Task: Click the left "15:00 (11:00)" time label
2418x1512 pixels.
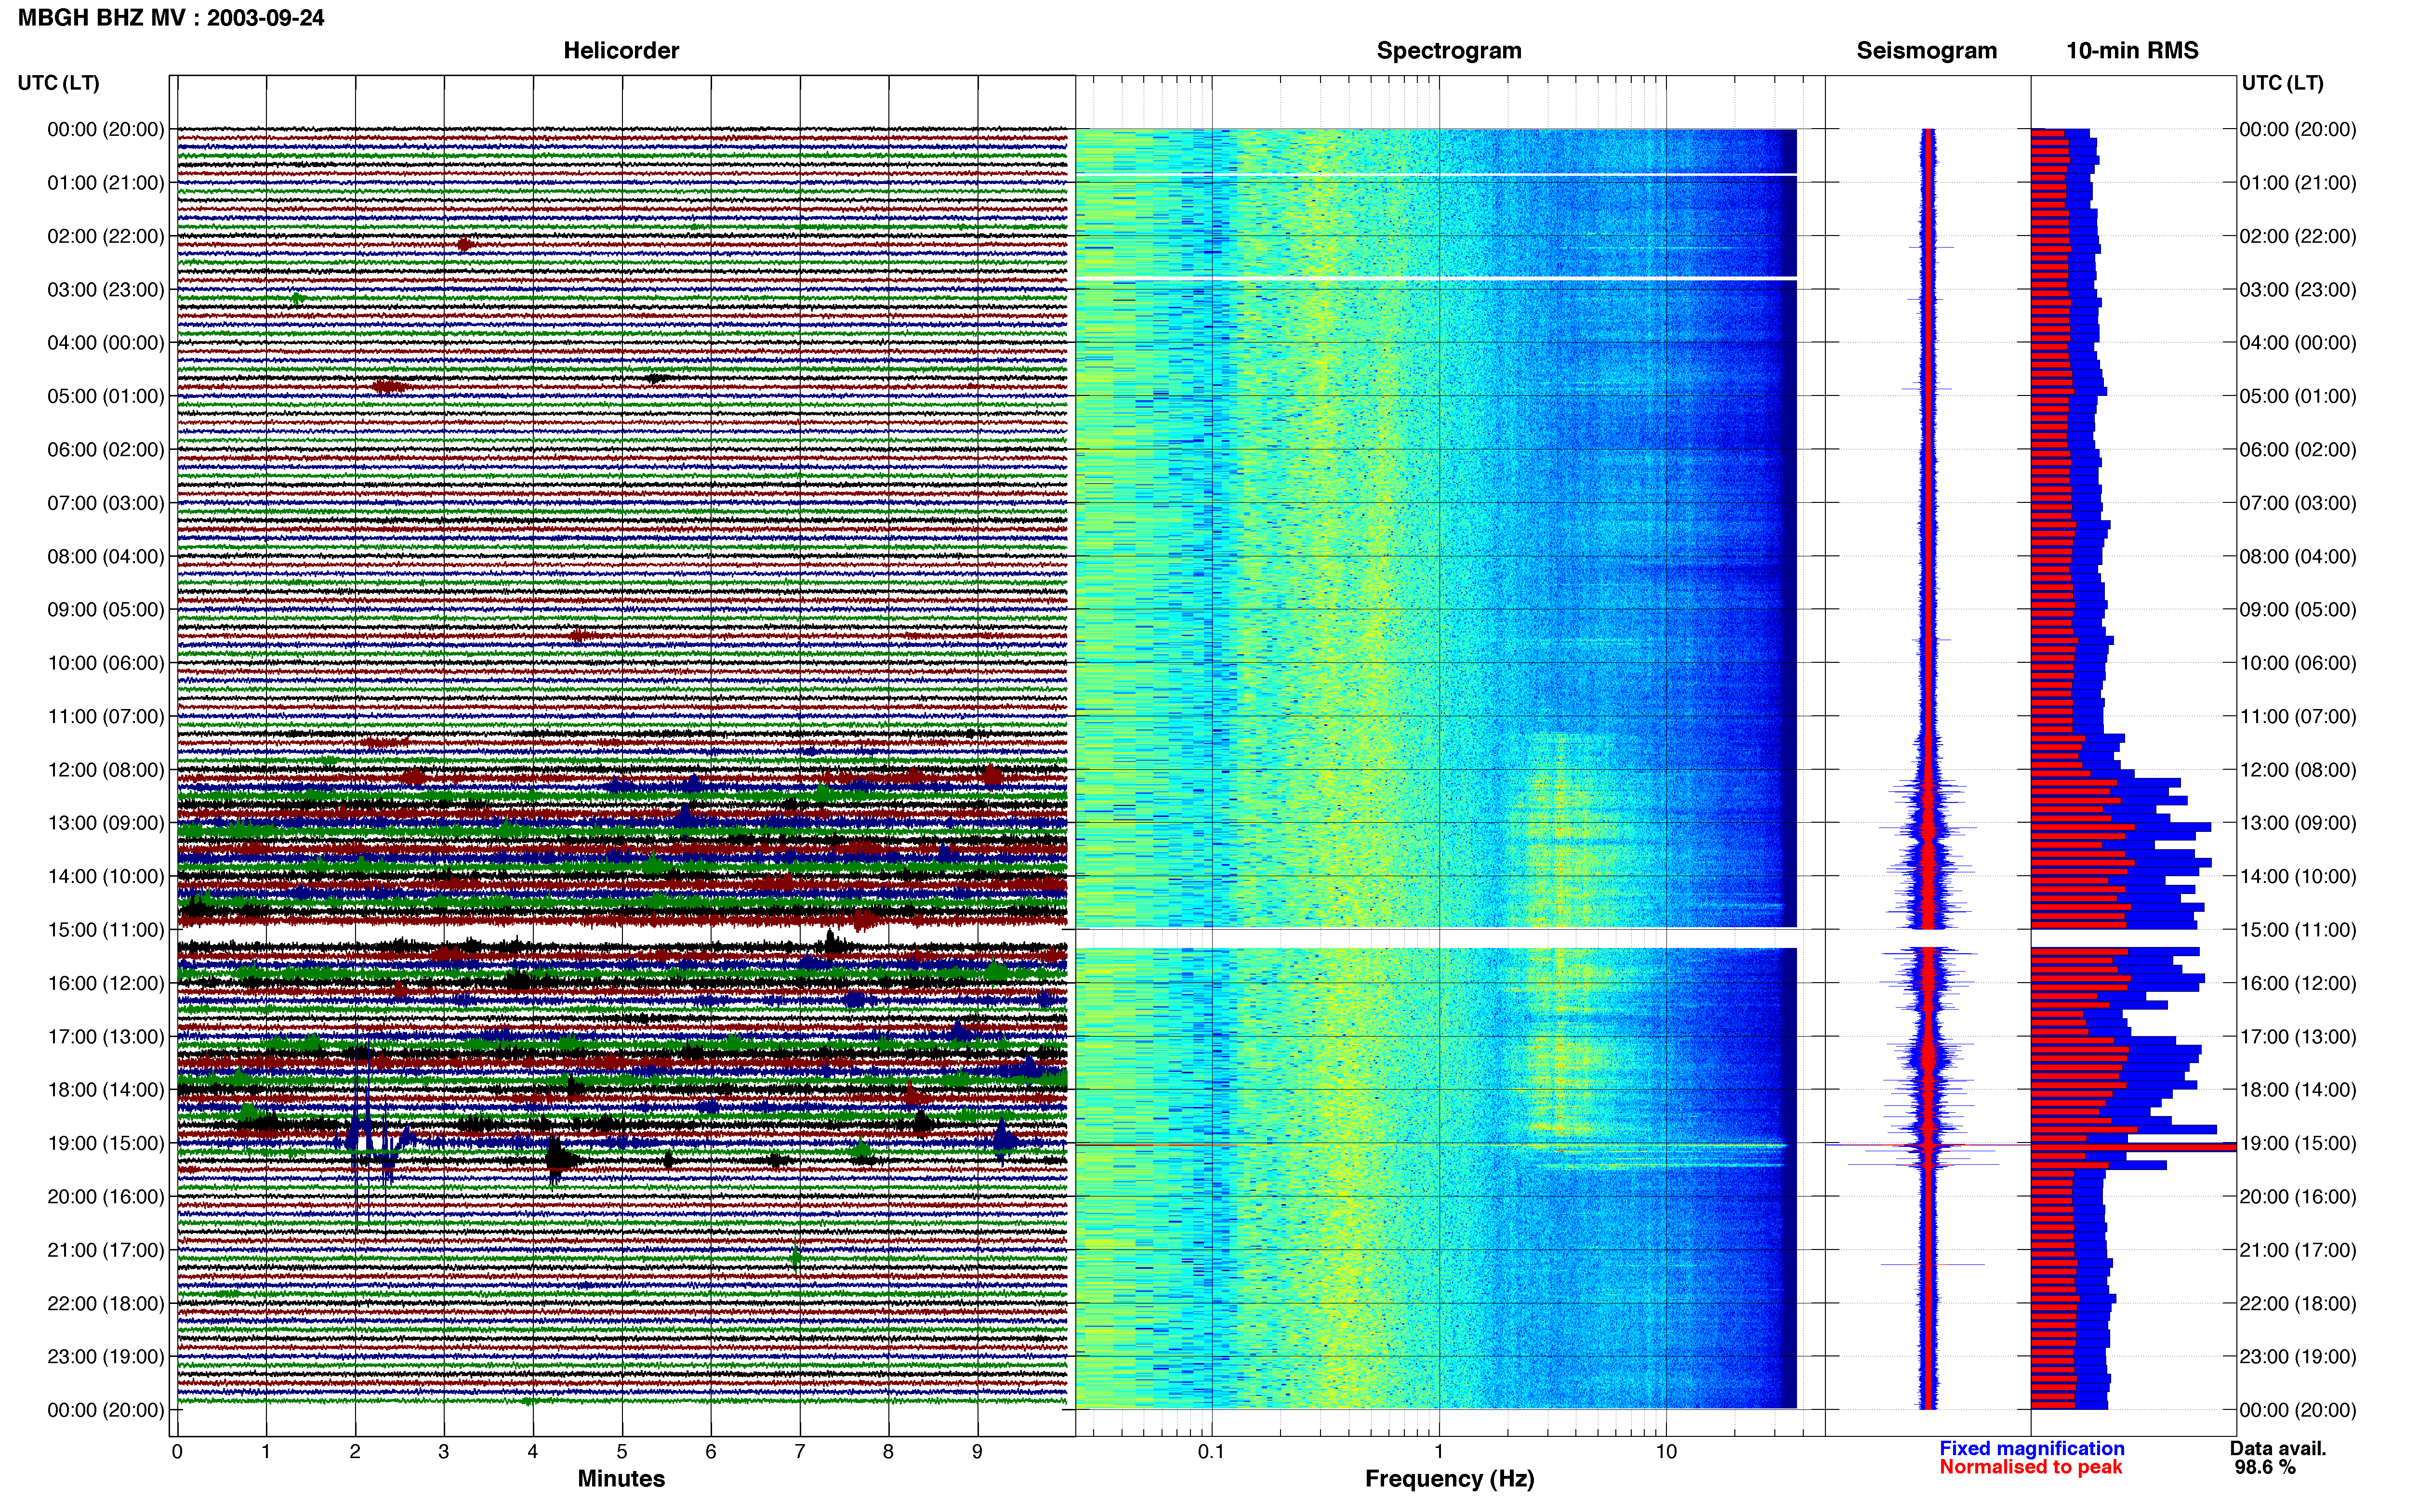Action: tap(106, 930)
